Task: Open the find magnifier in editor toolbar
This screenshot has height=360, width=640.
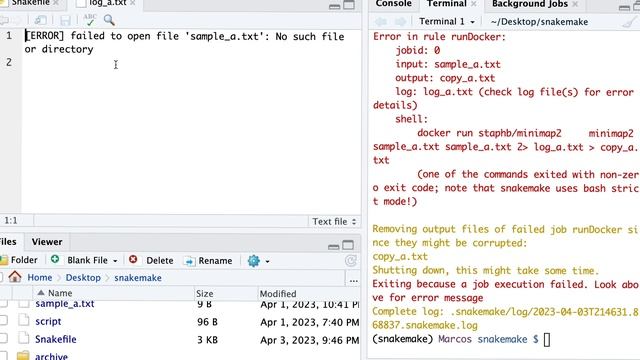Action: (x=109, y=20)
